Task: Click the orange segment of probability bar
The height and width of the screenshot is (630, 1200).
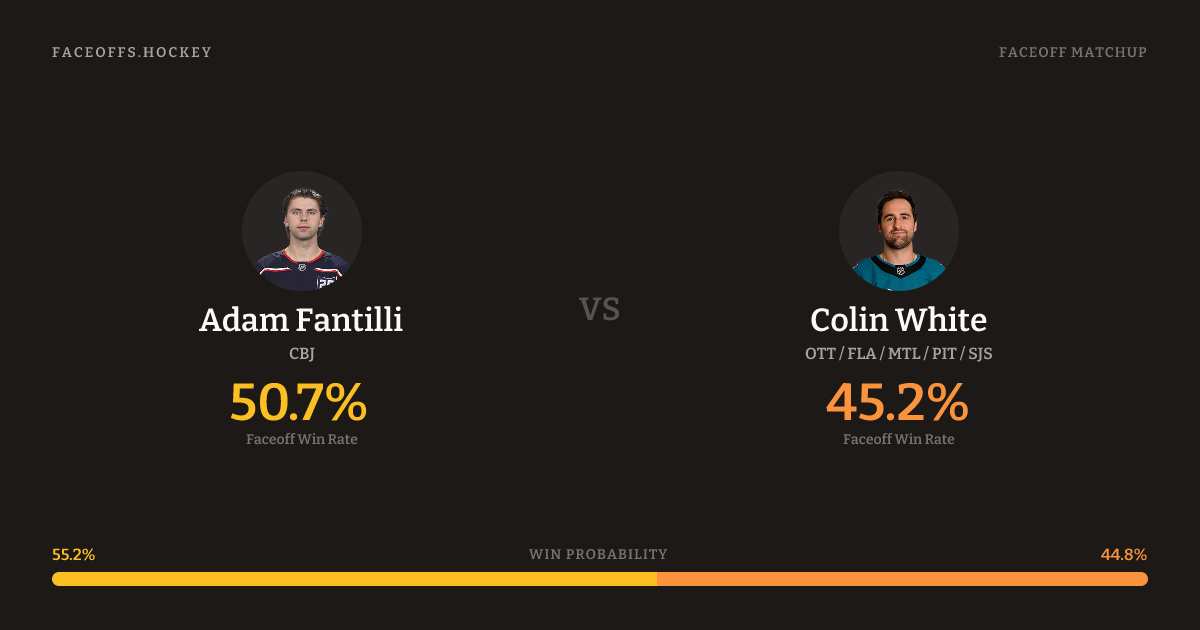Action: (x=902, y=579)
